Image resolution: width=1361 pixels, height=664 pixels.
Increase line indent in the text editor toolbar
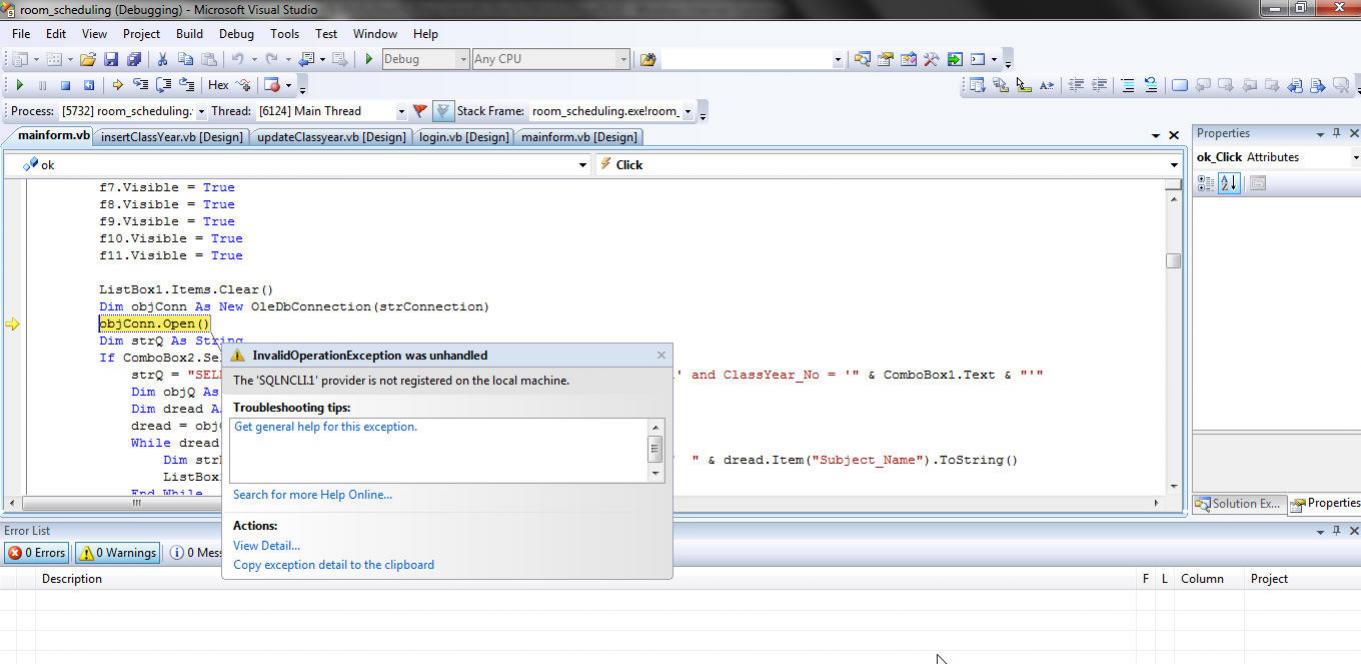(1099, 85)
